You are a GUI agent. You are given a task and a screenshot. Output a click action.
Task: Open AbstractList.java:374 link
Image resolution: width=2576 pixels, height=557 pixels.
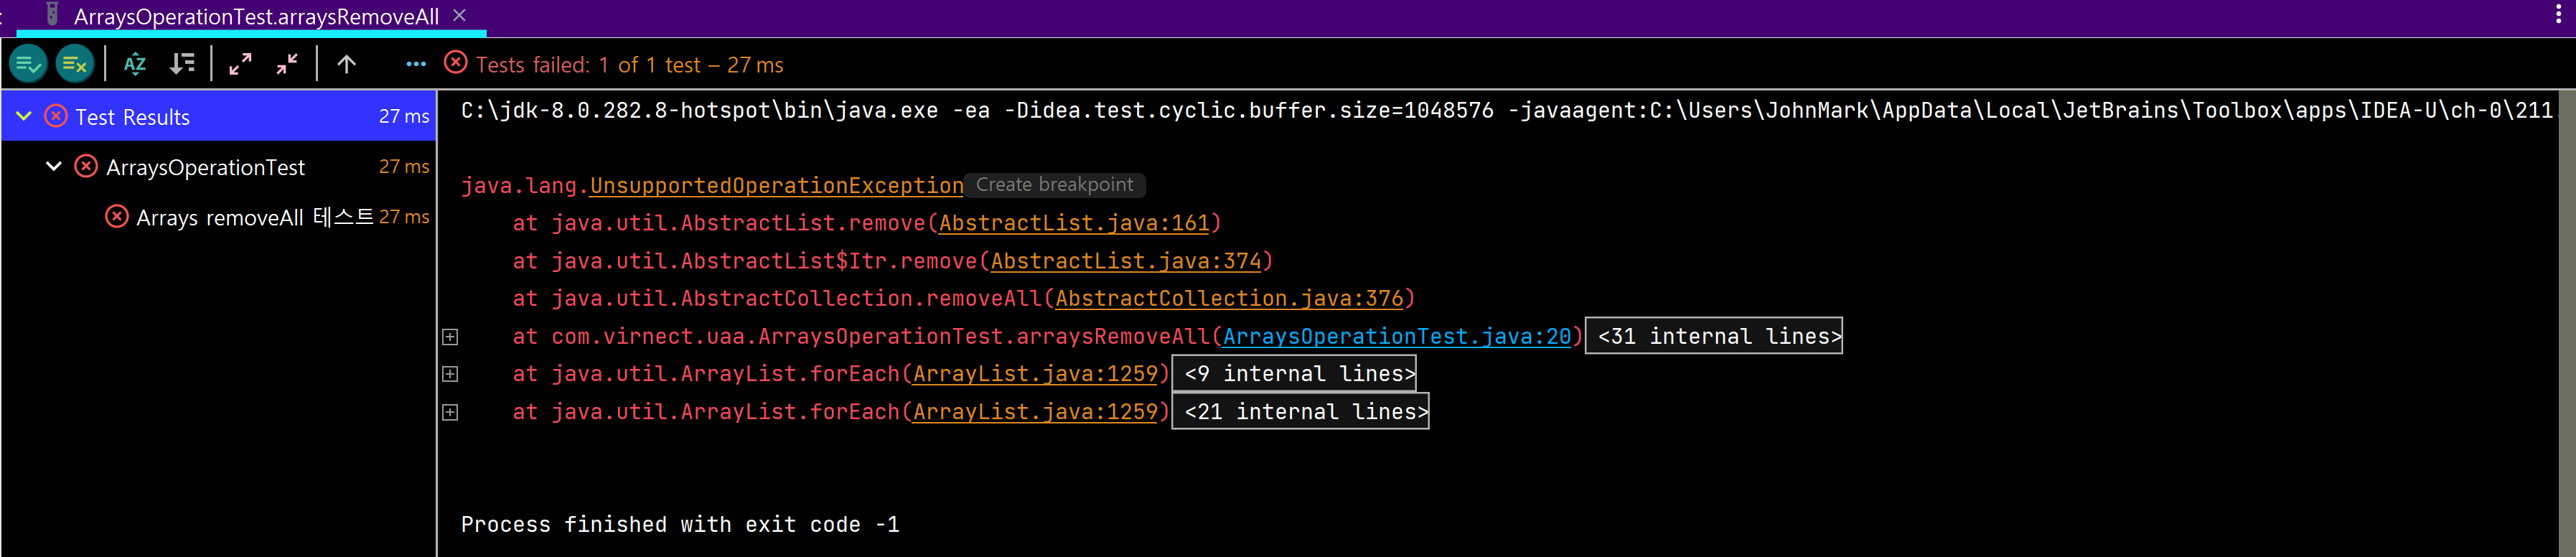click(1126, 261)
